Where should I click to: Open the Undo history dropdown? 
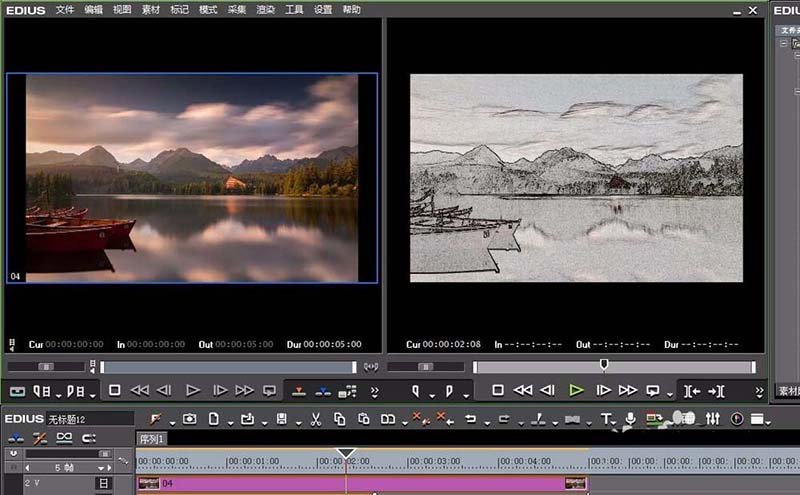pyautogui.click(x=487, y=423)
